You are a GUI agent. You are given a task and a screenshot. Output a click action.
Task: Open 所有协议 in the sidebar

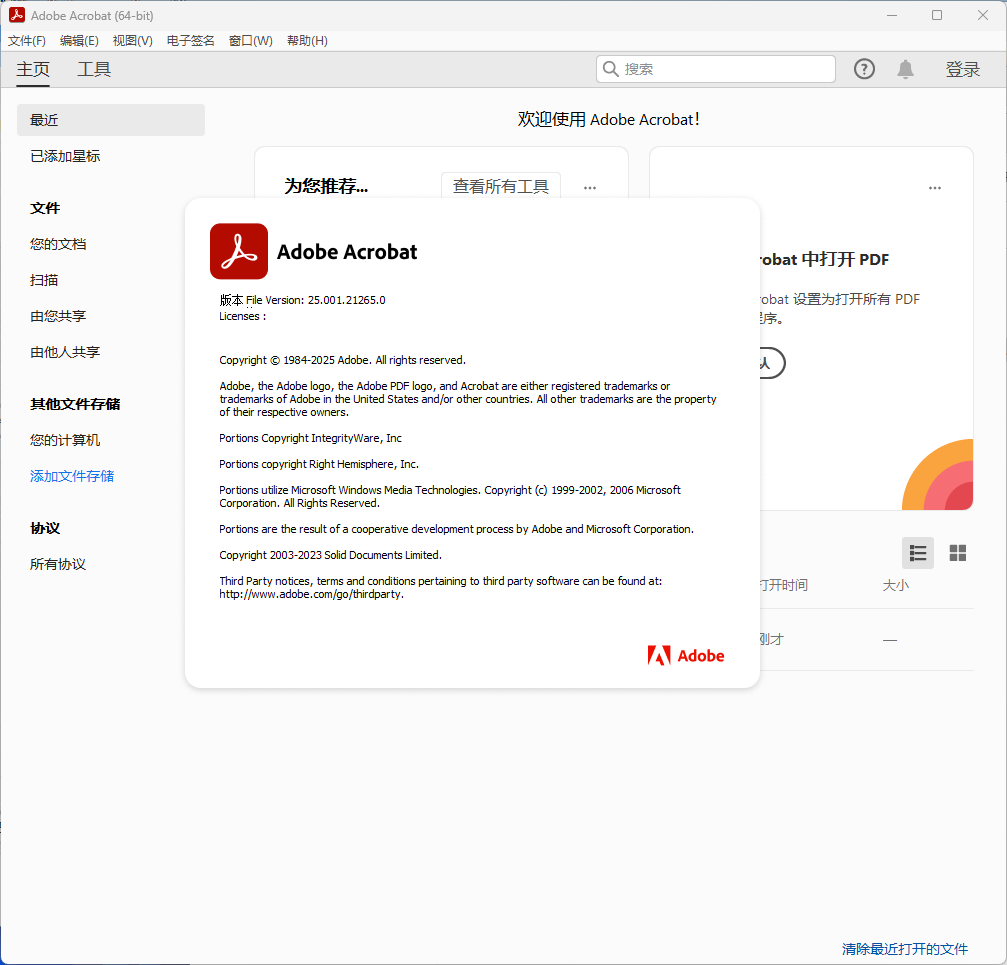tap(58, 564)
